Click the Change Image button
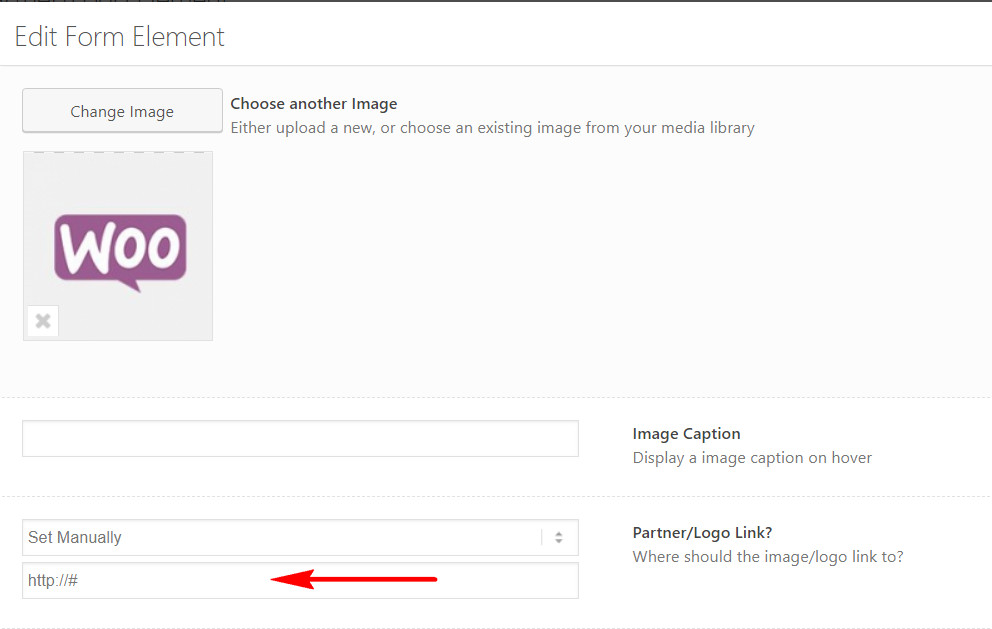Image resolution: width=992 pixels, height=629 pixels. (122, 111)
